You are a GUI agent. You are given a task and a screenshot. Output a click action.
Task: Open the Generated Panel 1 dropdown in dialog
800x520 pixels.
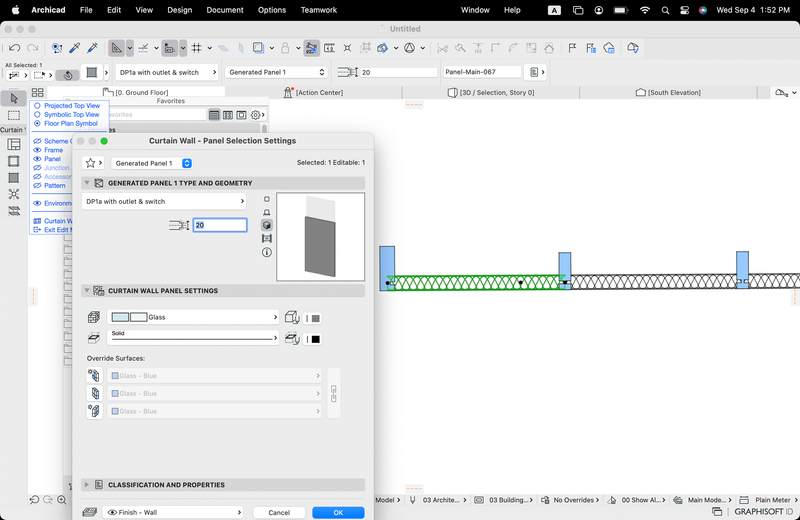pyautogui.click(x=152, y=163)
